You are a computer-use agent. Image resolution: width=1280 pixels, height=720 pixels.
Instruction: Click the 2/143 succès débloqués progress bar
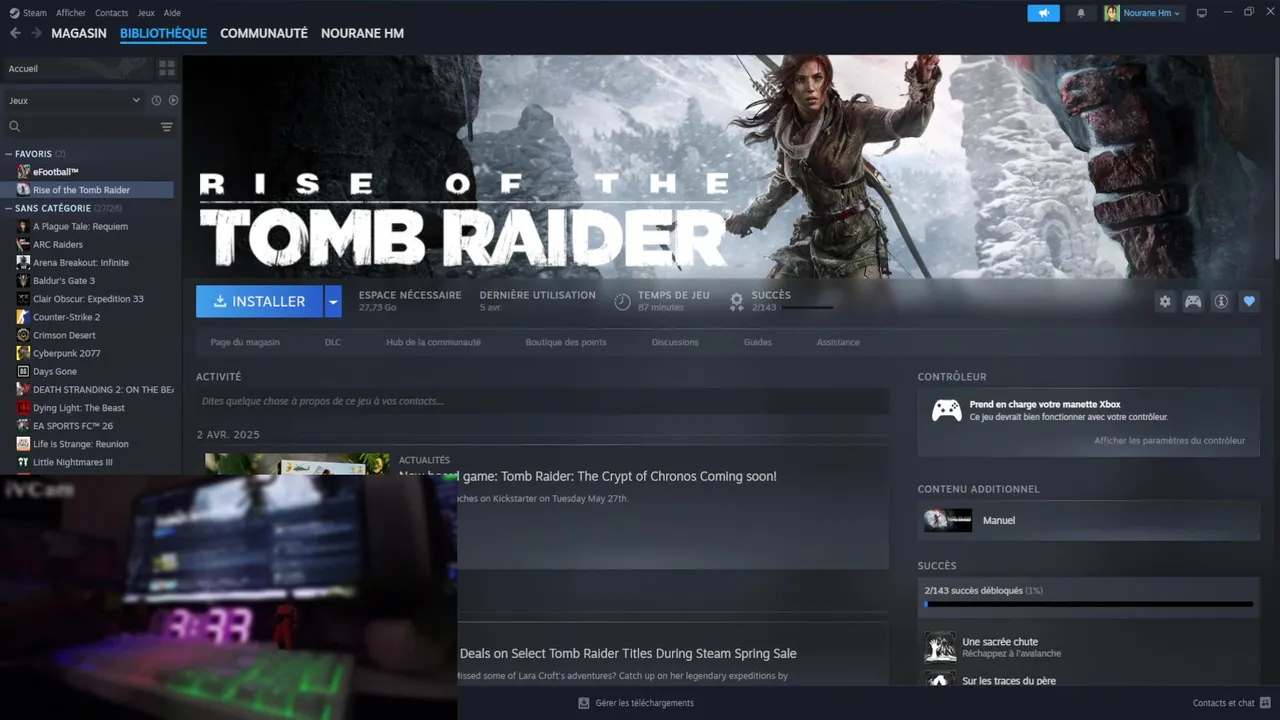pos(1089,604)
